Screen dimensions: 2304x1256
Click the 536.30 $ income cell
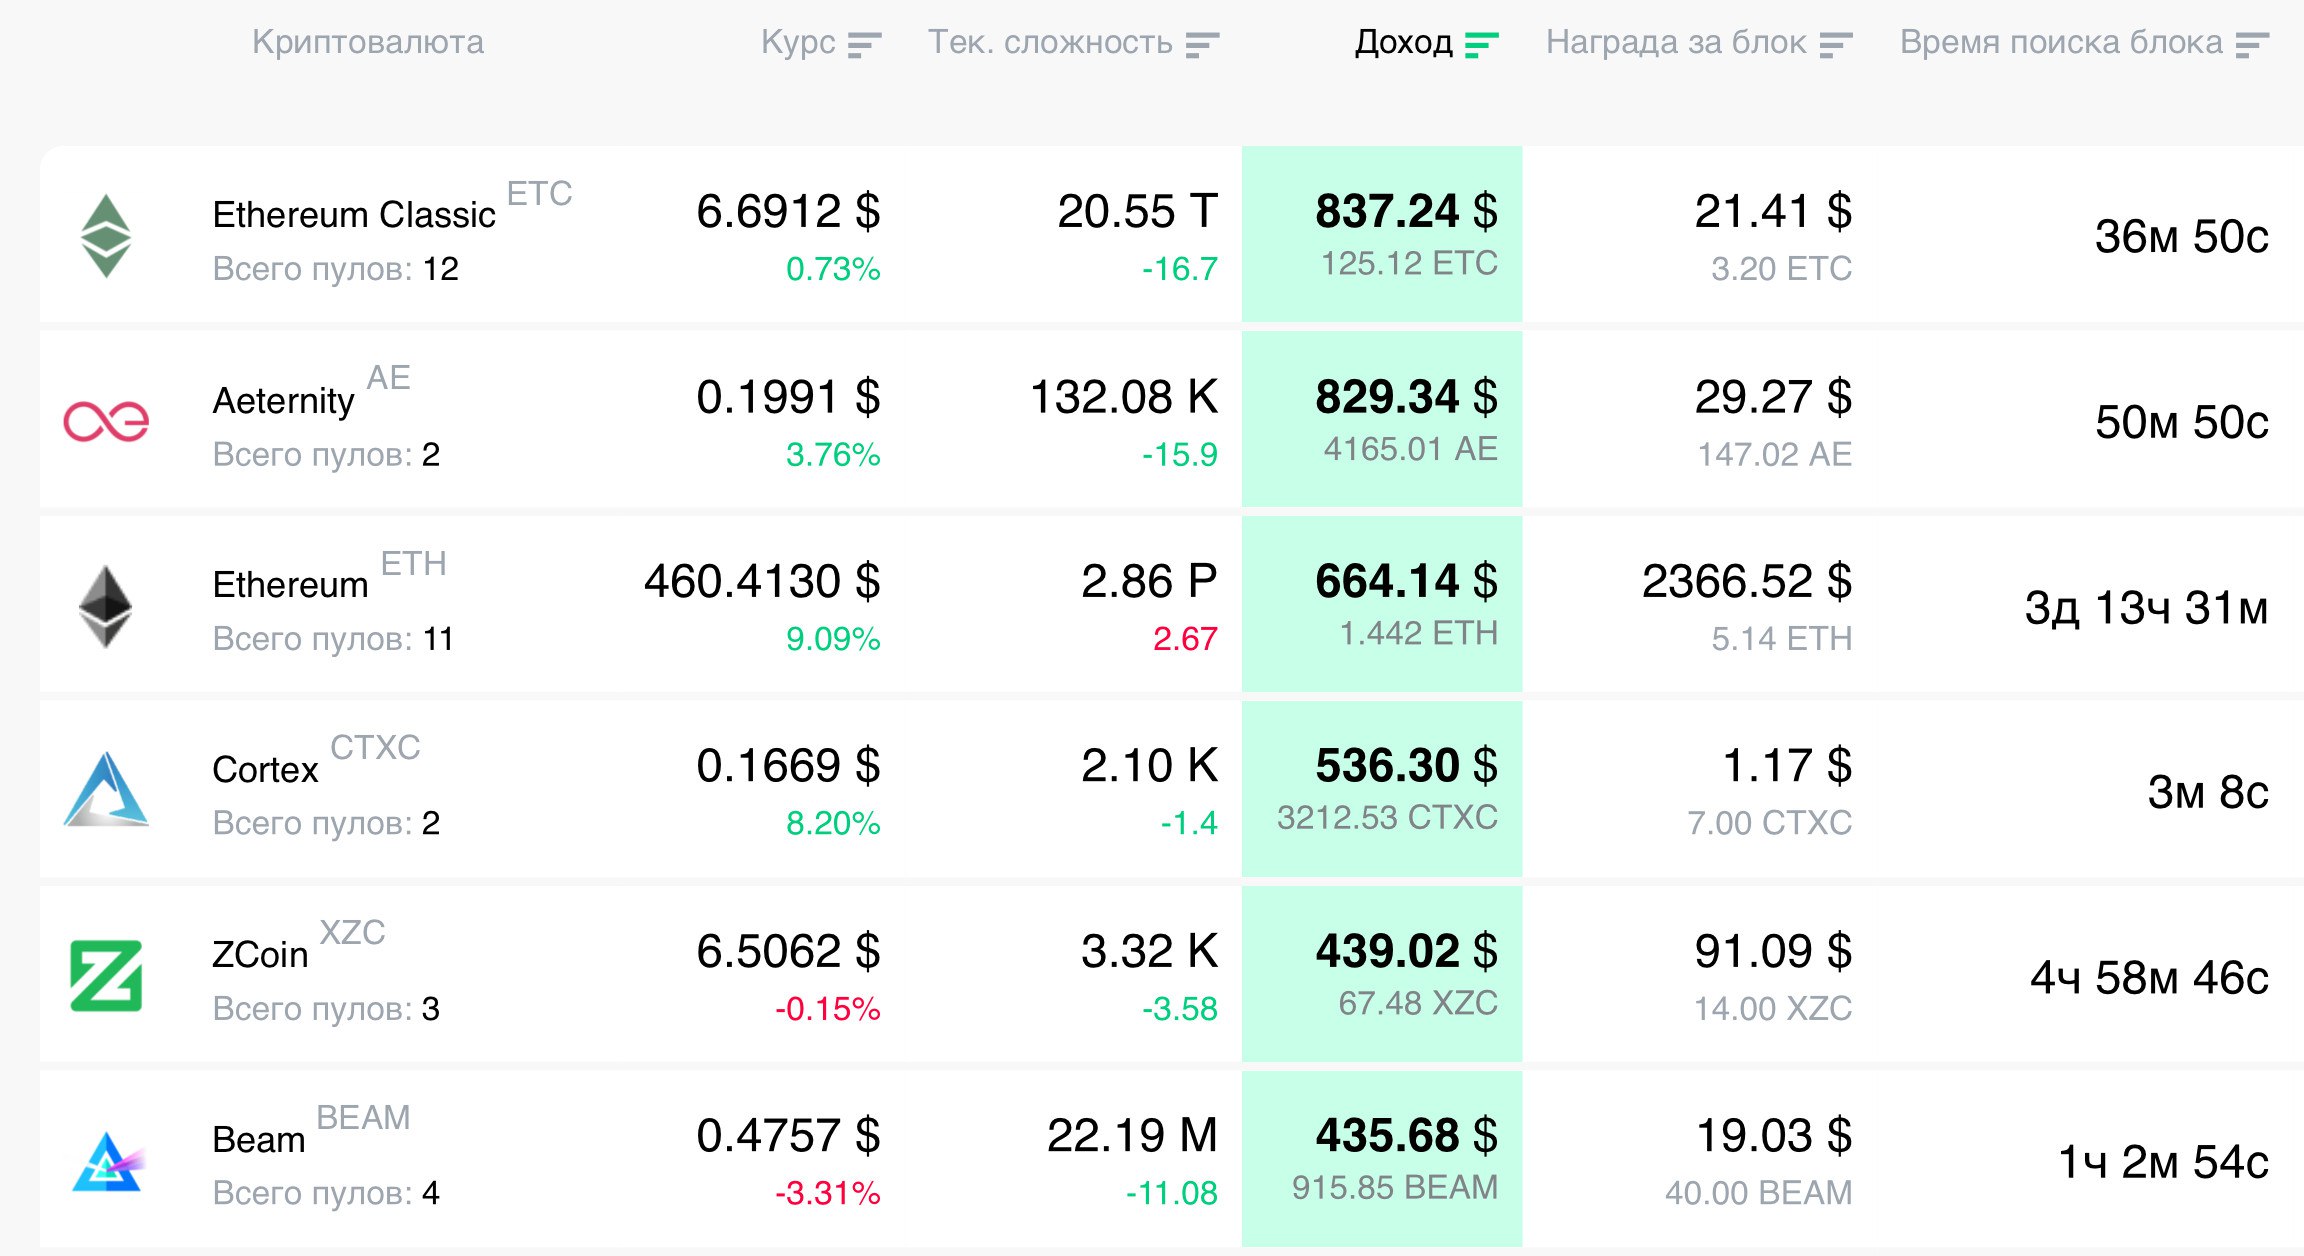(1382, 789)
